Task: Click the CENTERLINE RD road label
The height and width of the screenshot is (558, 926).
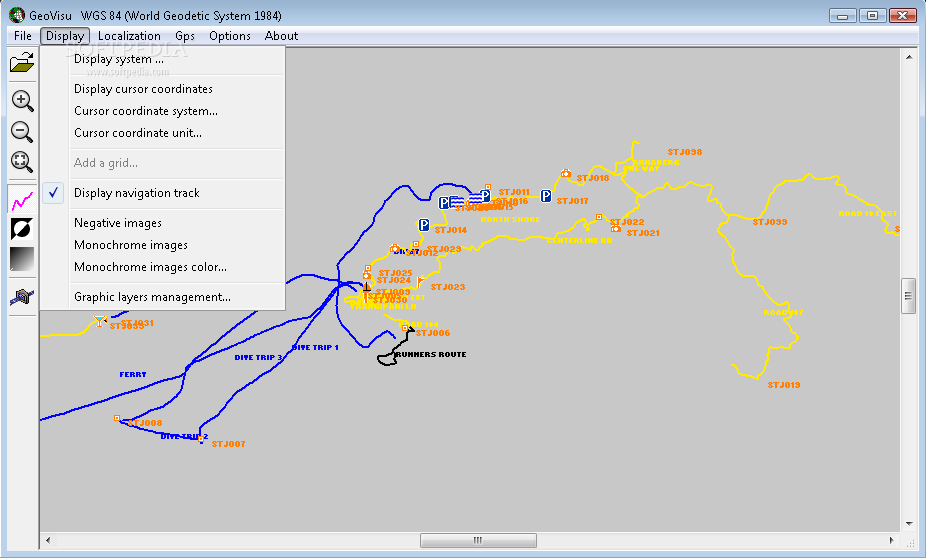Action: (x=579, y=240)
